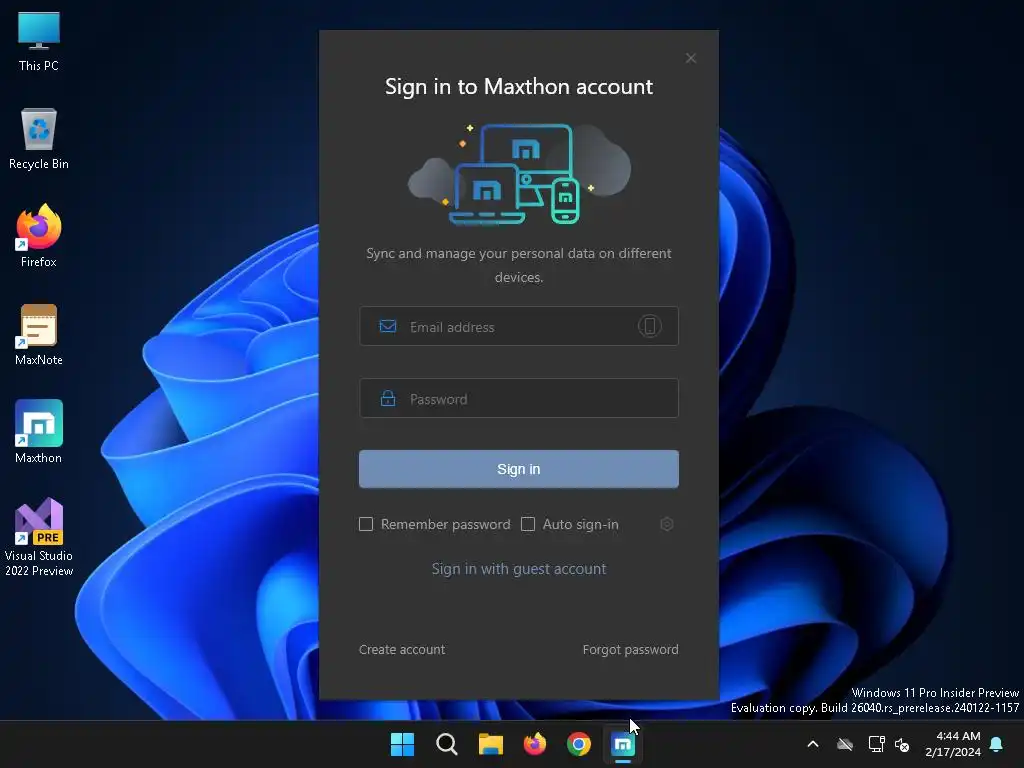Click the lock icon in password field
1024x768 pixels.
(388, 398)
